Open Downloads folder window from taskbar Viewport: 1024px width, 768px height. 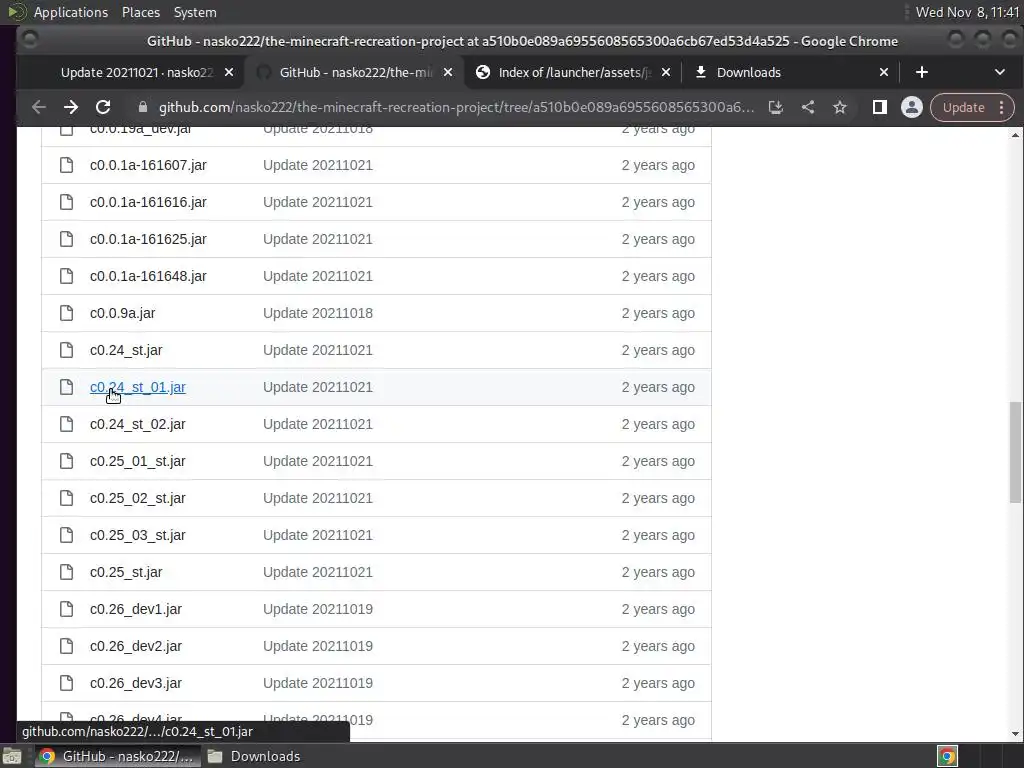coord(255,756)
